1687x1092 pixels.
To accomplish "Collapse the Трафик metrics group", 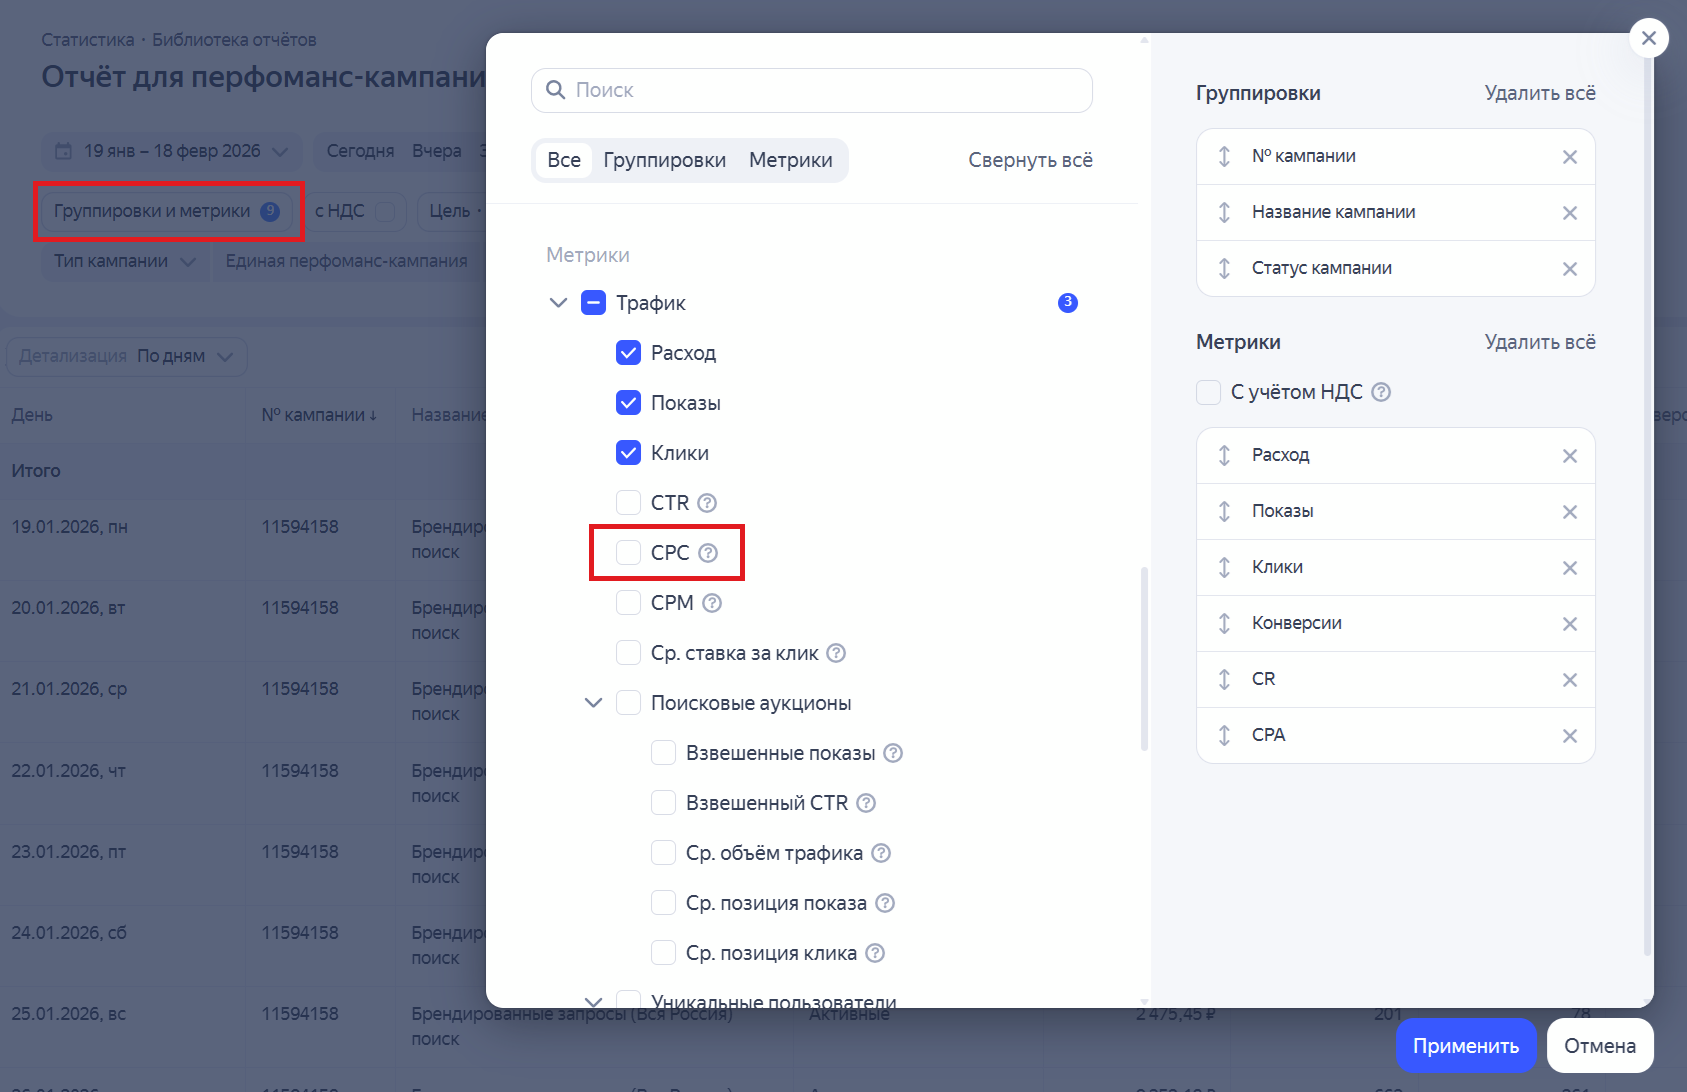I will pos(558,303).
